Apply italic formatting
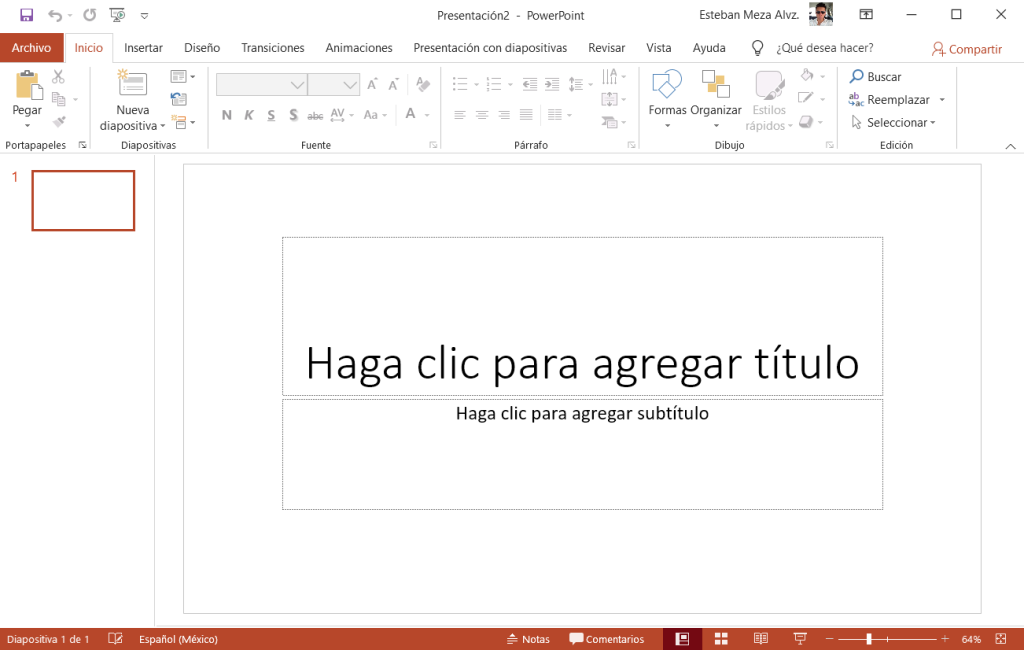 click(248, 116)
